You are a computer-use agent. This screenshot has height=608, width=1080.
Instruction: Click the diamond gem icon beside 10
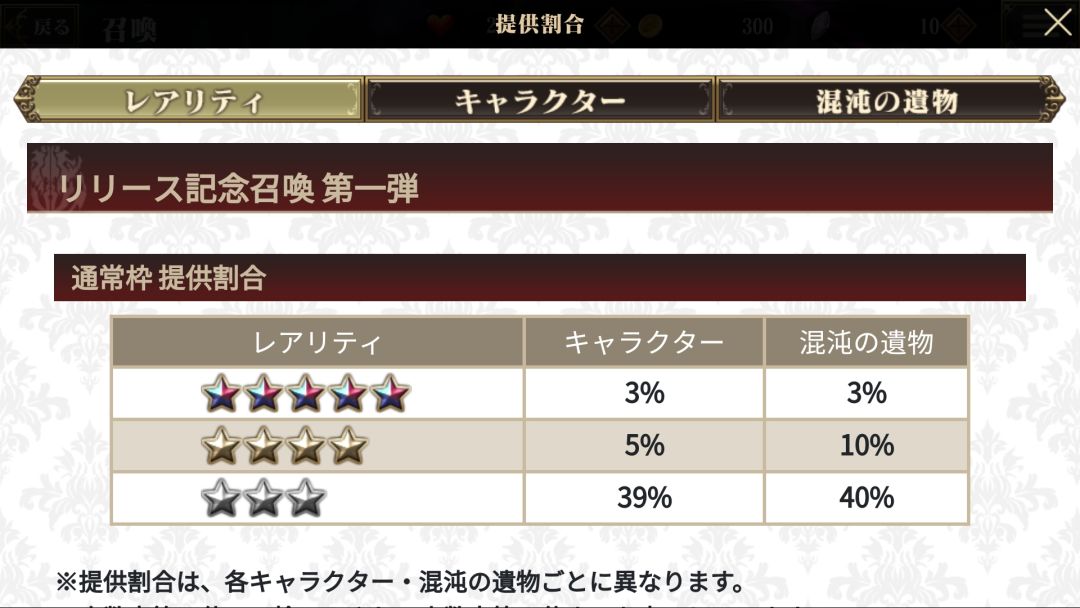[x=959, y=26]
